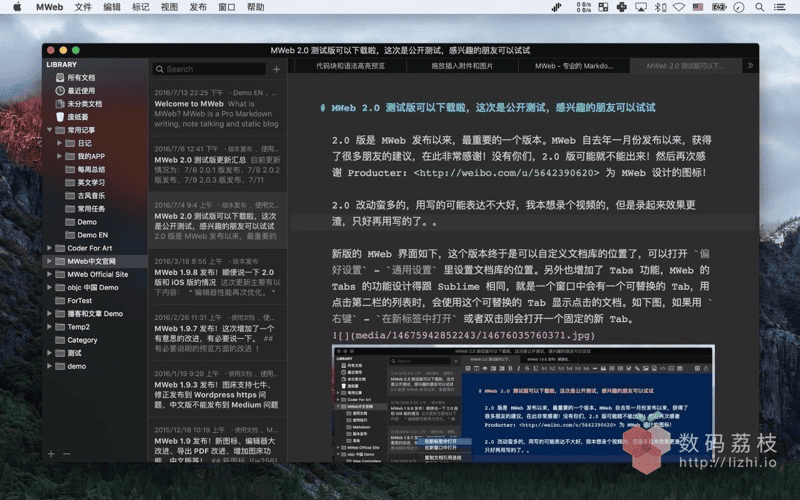Expand the demo folder at the bottom
Viewport: 800px width, 500px height.
click(x=49, y=366)
